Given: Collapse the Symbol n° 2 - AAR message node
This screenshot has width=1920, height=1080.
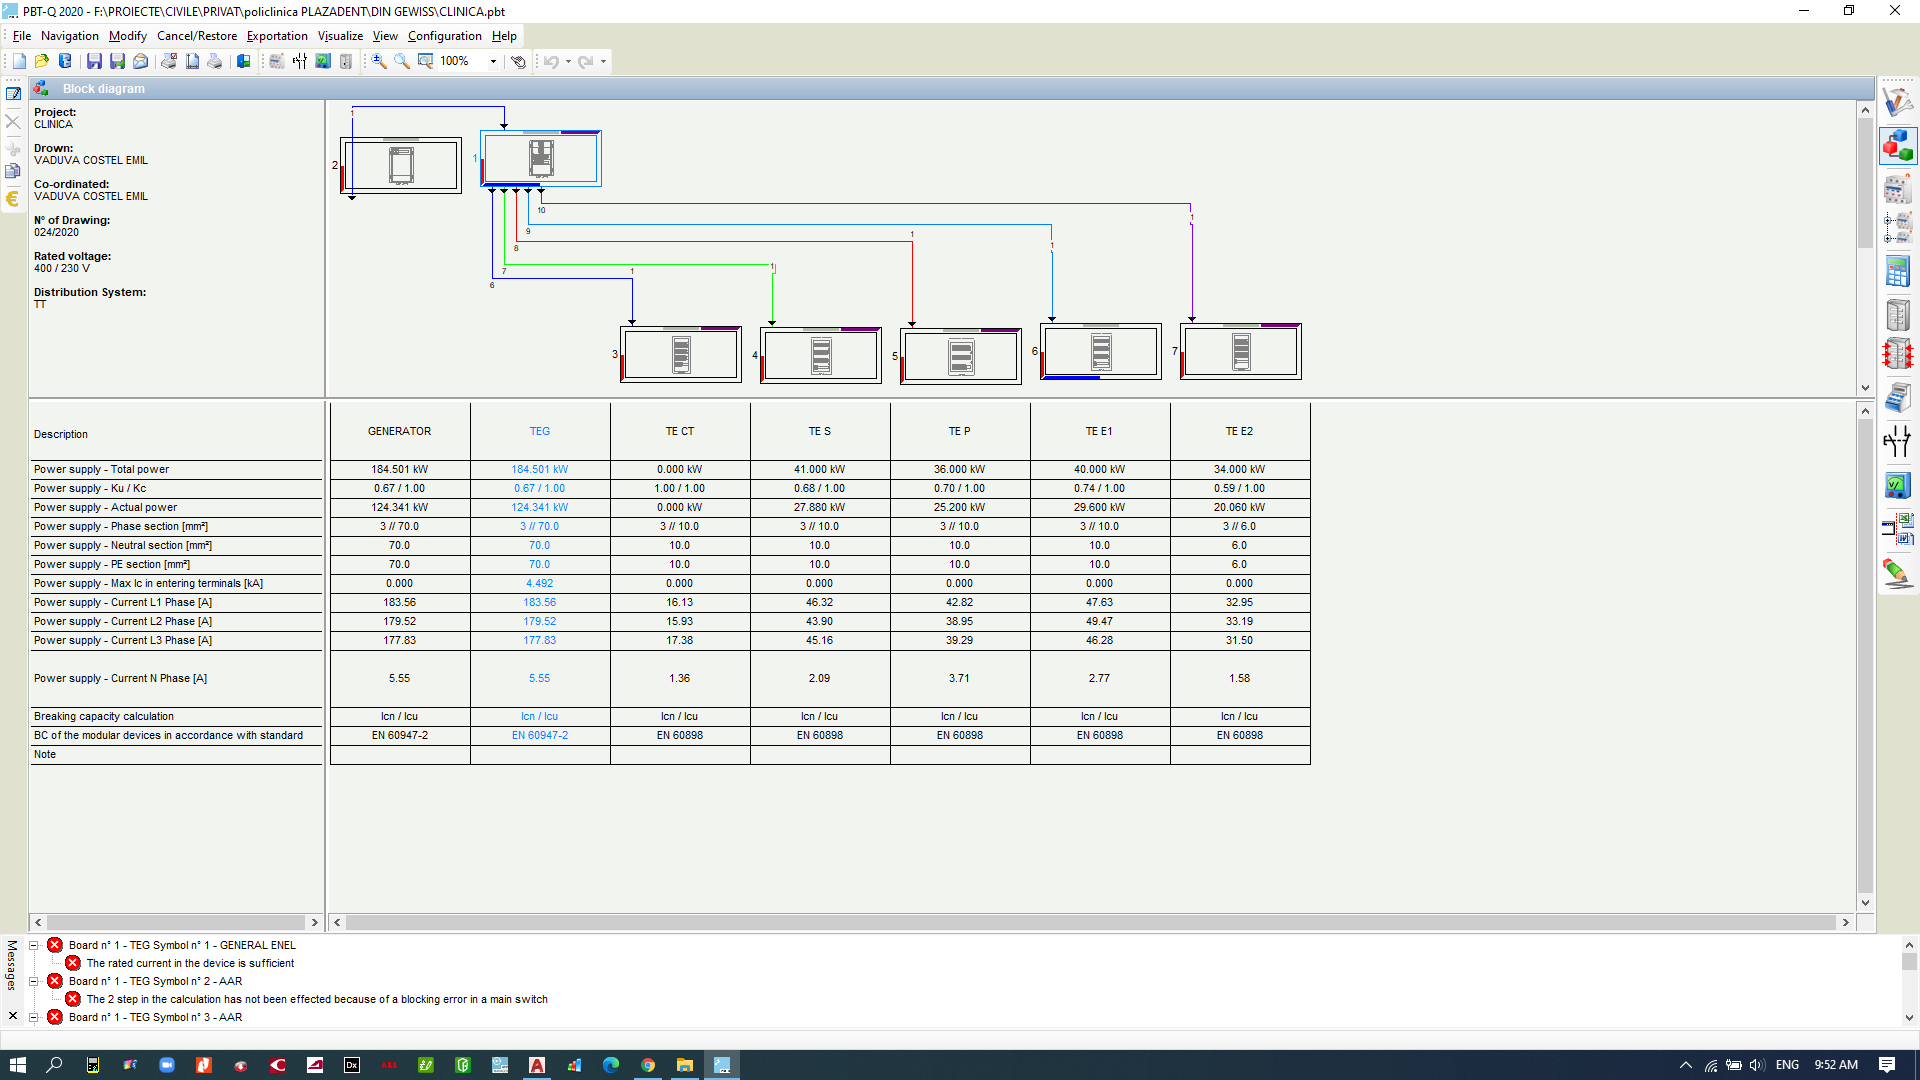Looking at the screenshot, I should click(x=33, y=981).
